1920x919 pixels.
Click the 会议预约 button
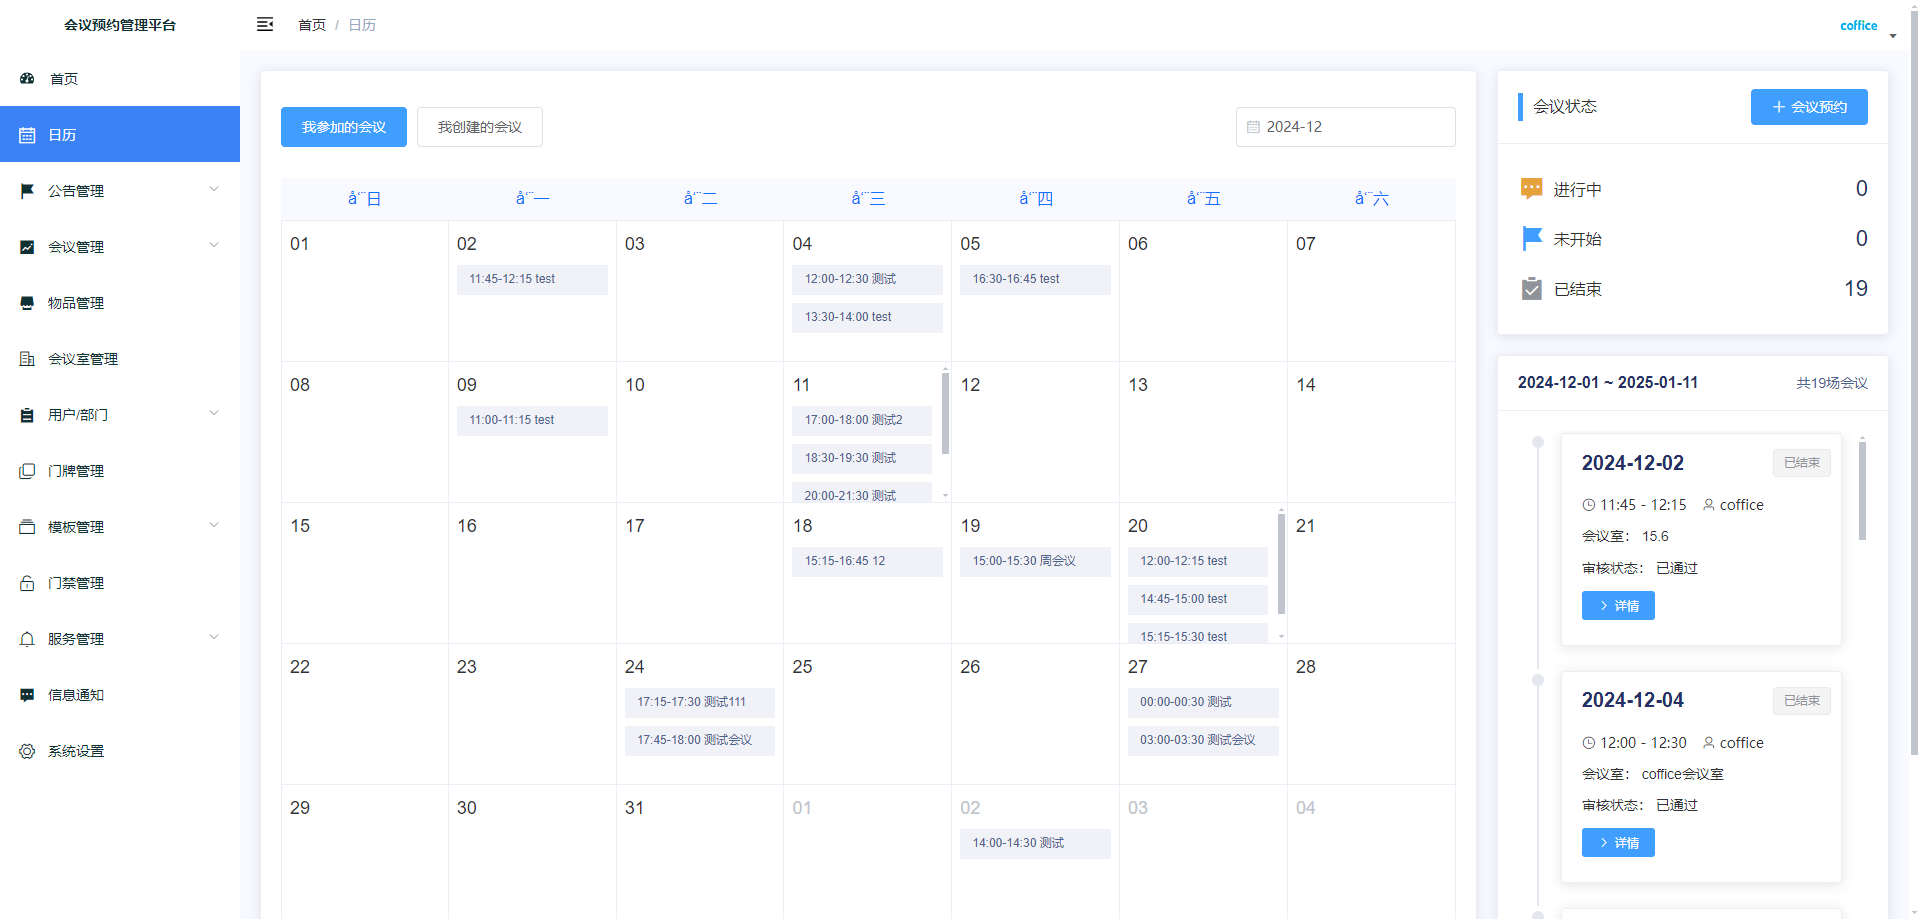[x=1809, y=107]
